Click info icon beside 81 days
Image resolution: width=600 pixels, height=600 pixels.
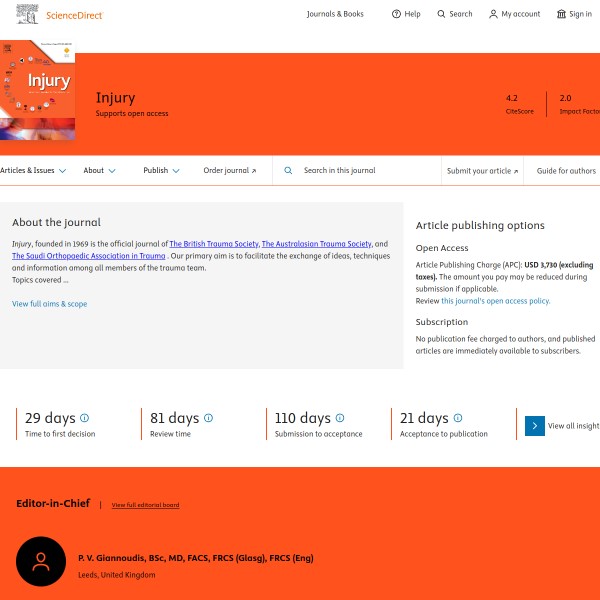tap(208, 418)
